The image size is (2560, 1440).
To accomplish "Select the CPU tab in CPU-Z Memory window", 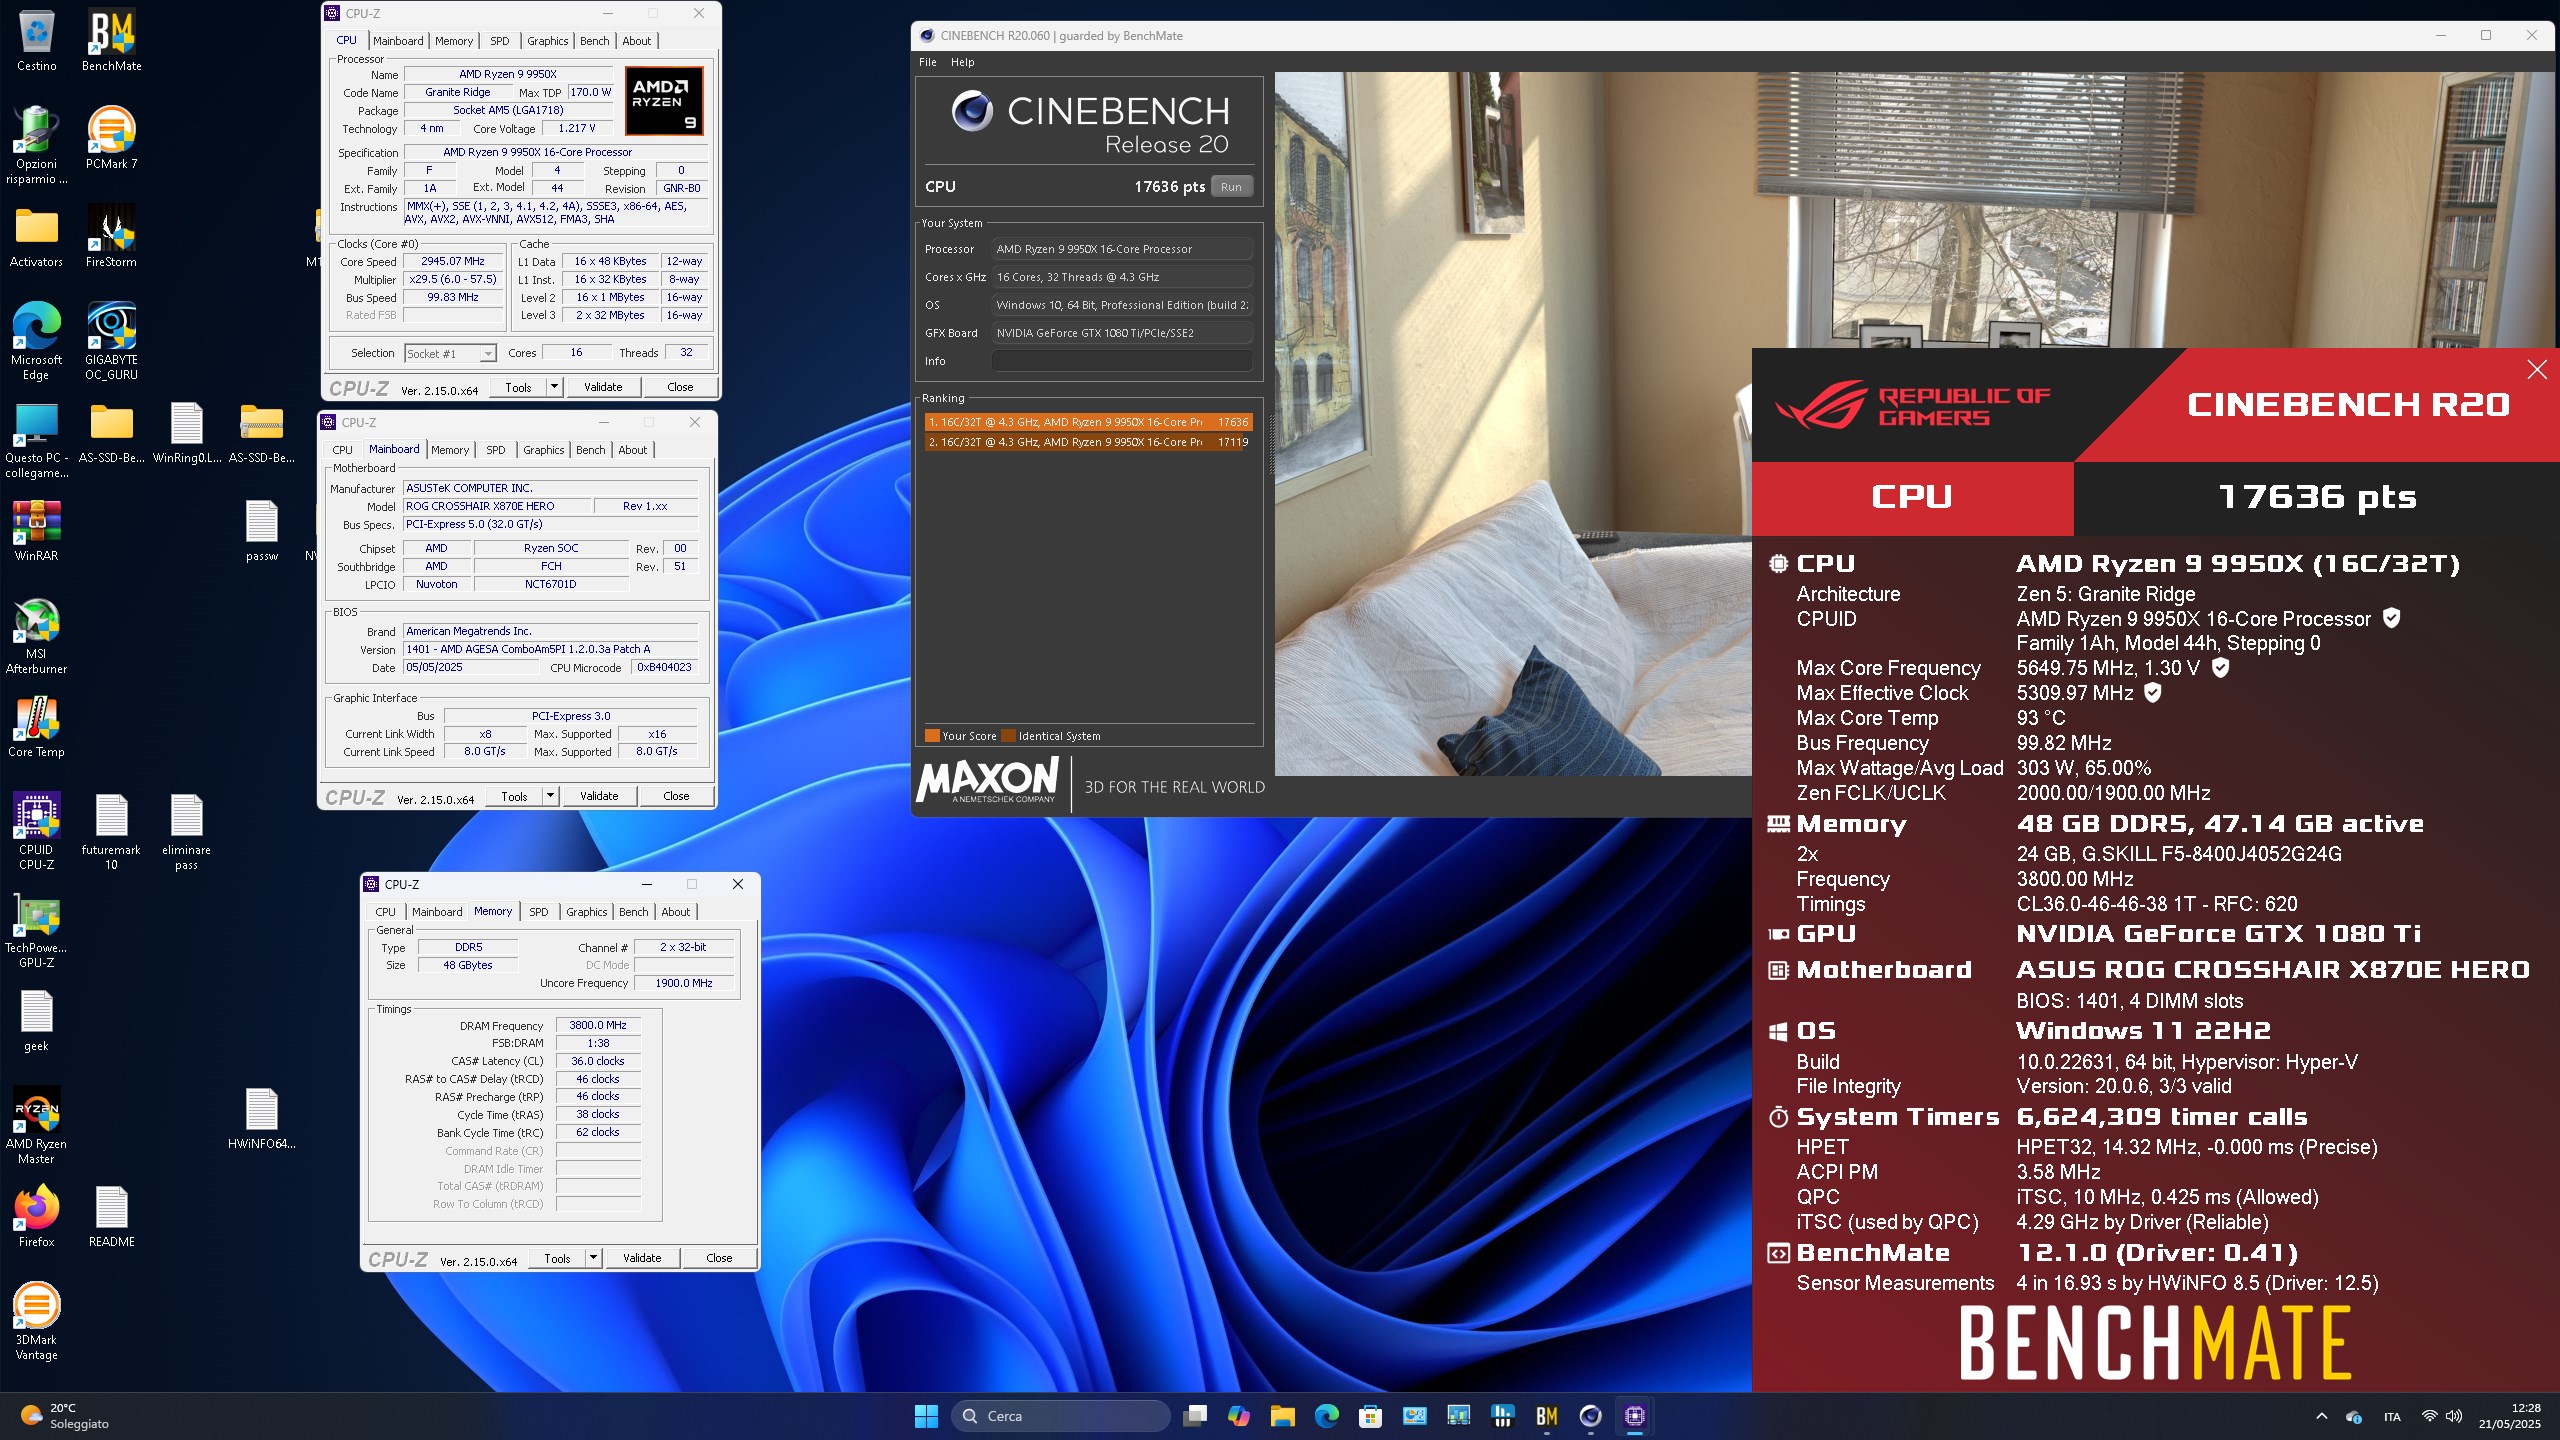I will 385,912.
